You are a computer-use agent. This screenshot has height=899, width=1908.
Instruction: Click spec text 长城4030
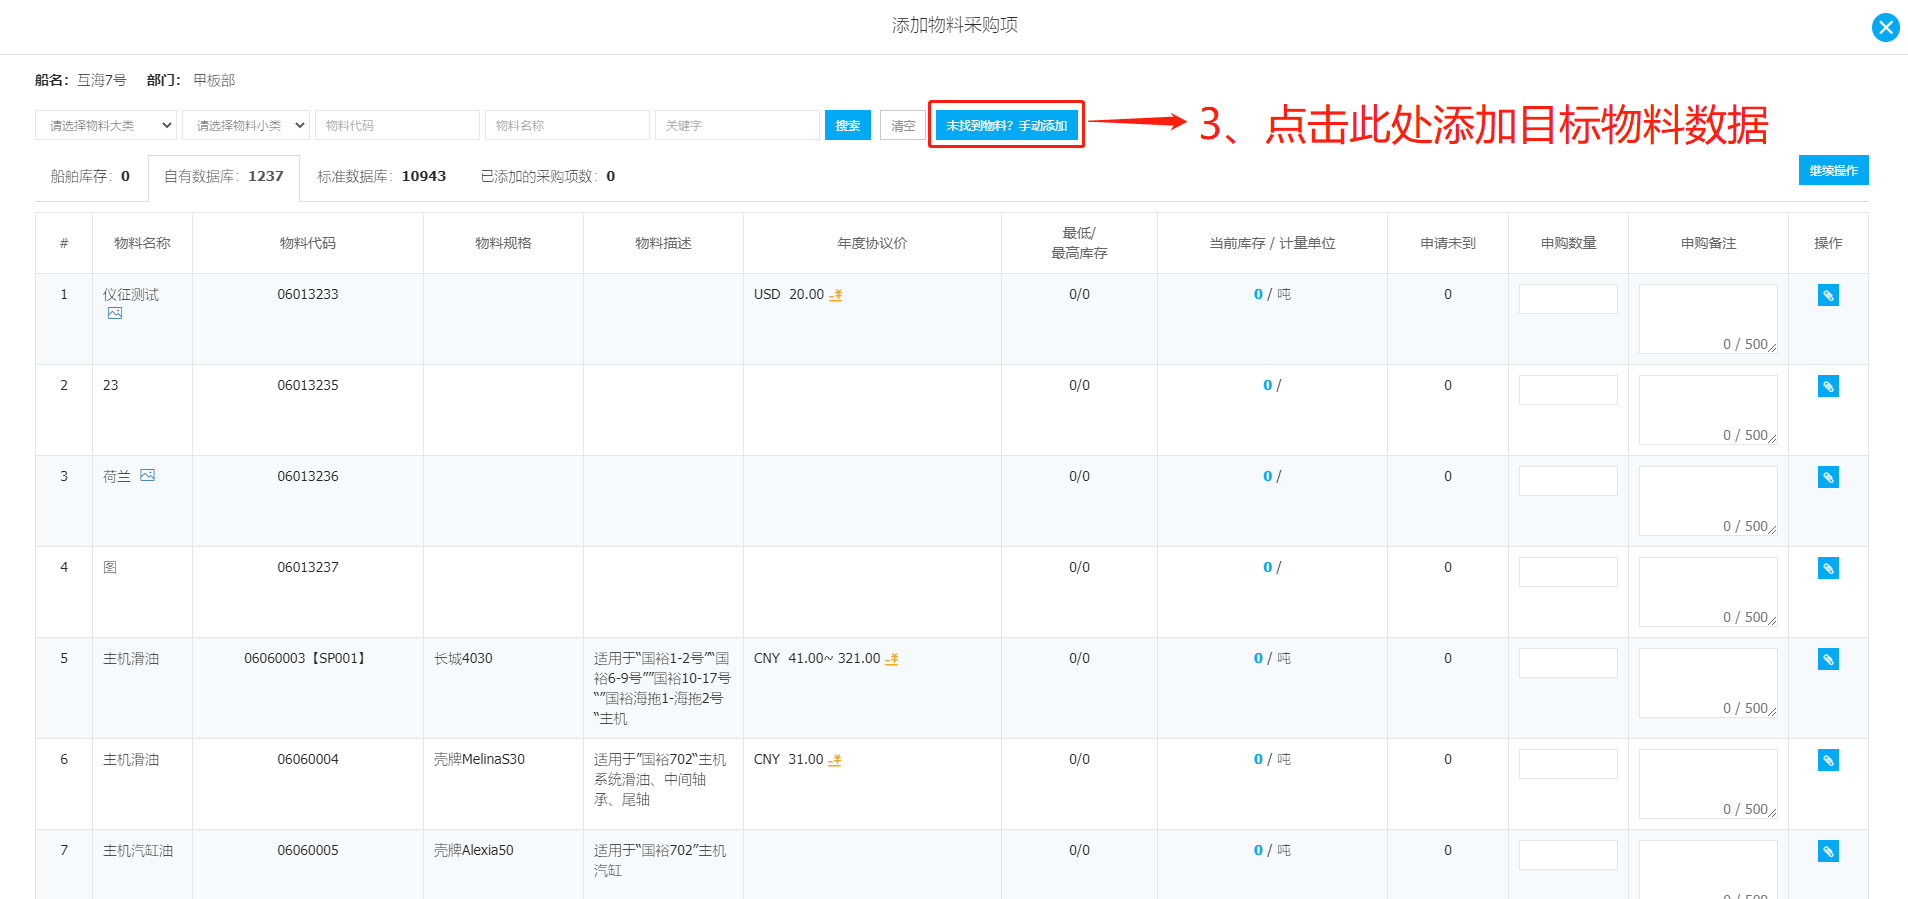(x=463, y=658)
